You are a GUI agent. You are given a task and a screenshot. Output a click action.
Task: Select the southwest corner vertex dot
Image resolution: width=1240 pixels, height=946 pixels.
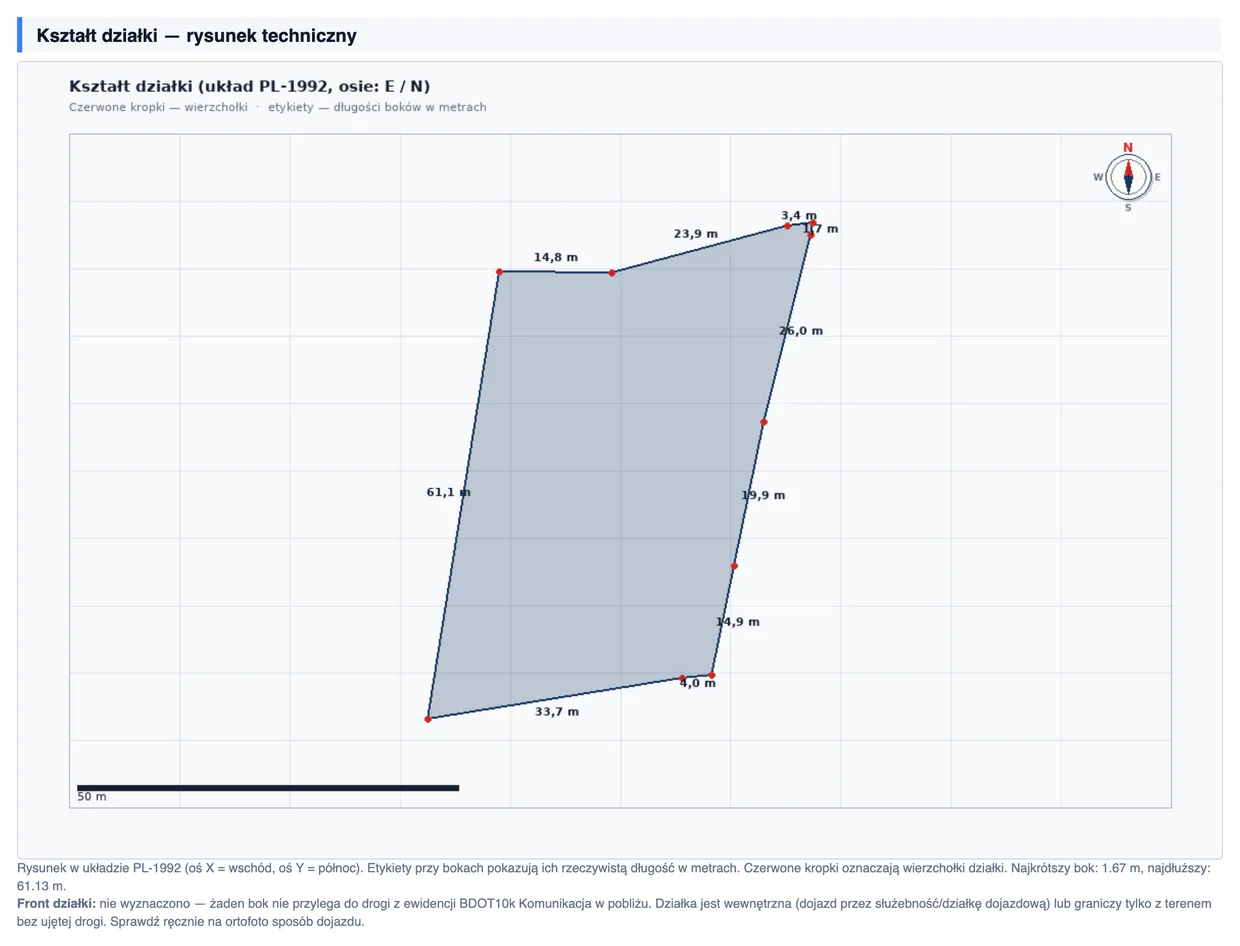(428, 719)
